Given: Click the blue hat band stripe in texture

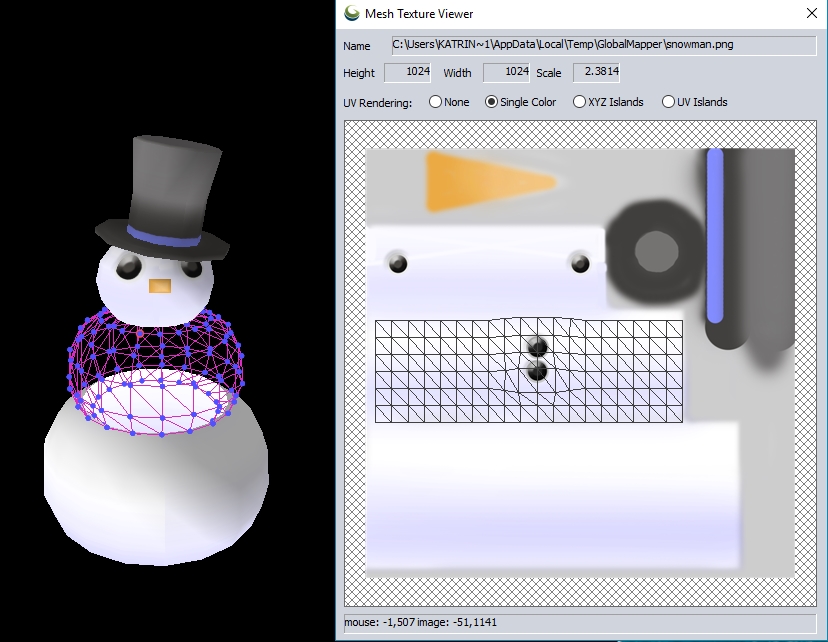Looking at the screenshot, I should (714, 235).
